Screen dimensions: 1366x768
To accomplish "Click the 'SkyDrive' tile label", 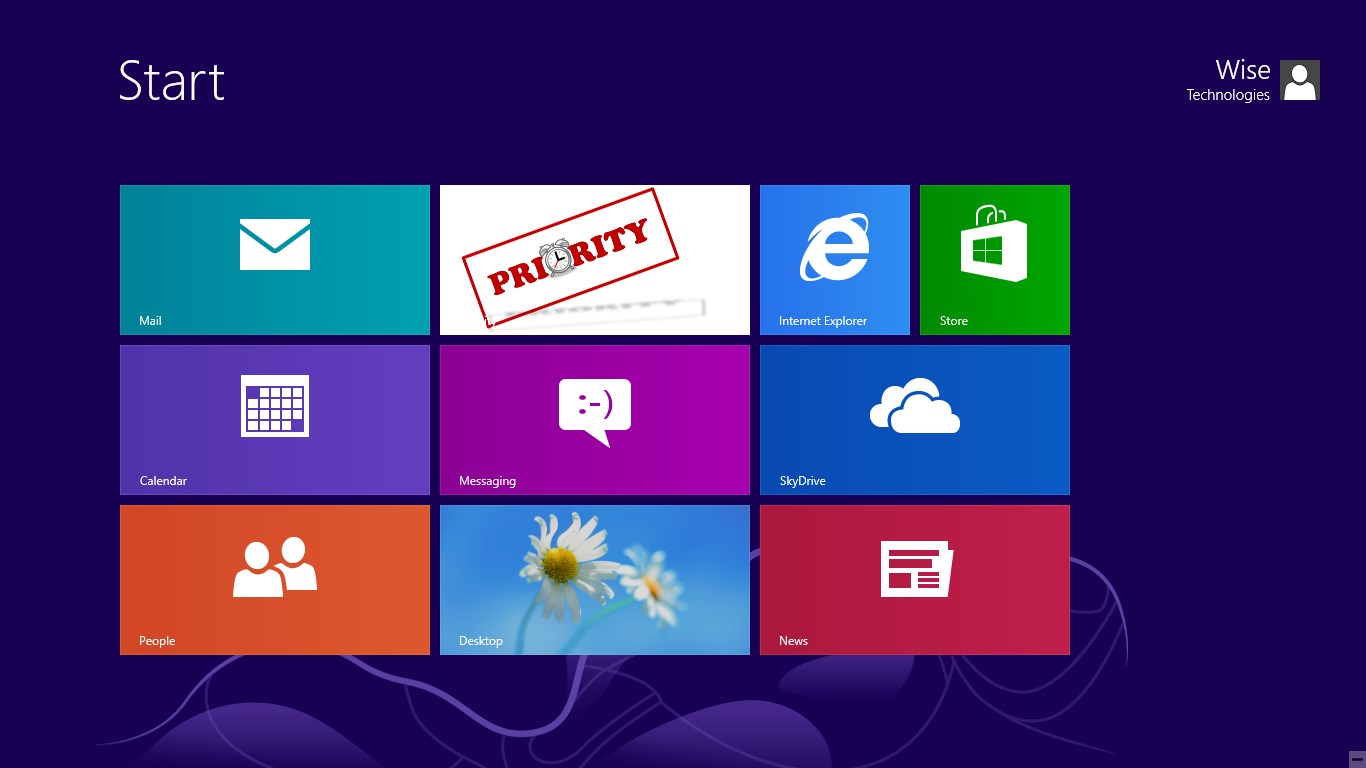I will pos(802,481).
